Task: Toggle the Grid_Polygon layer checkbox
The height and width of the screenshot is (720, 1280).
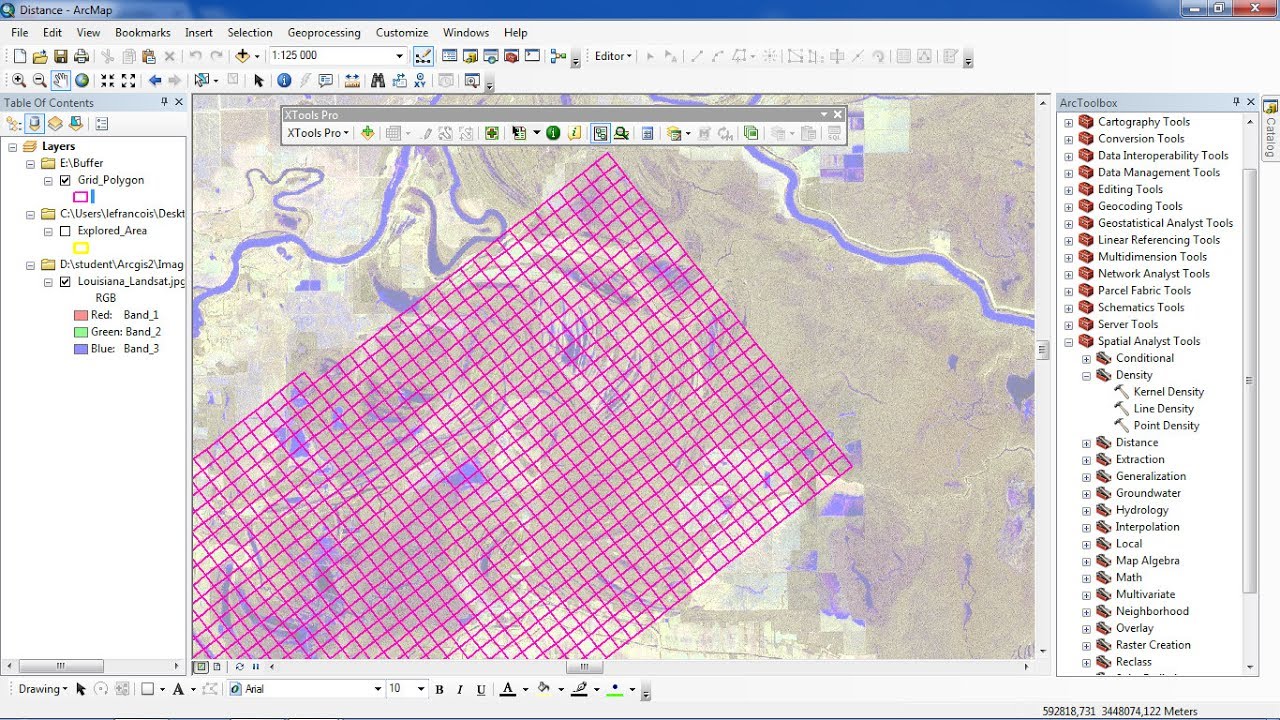Action: coord(65,181)
